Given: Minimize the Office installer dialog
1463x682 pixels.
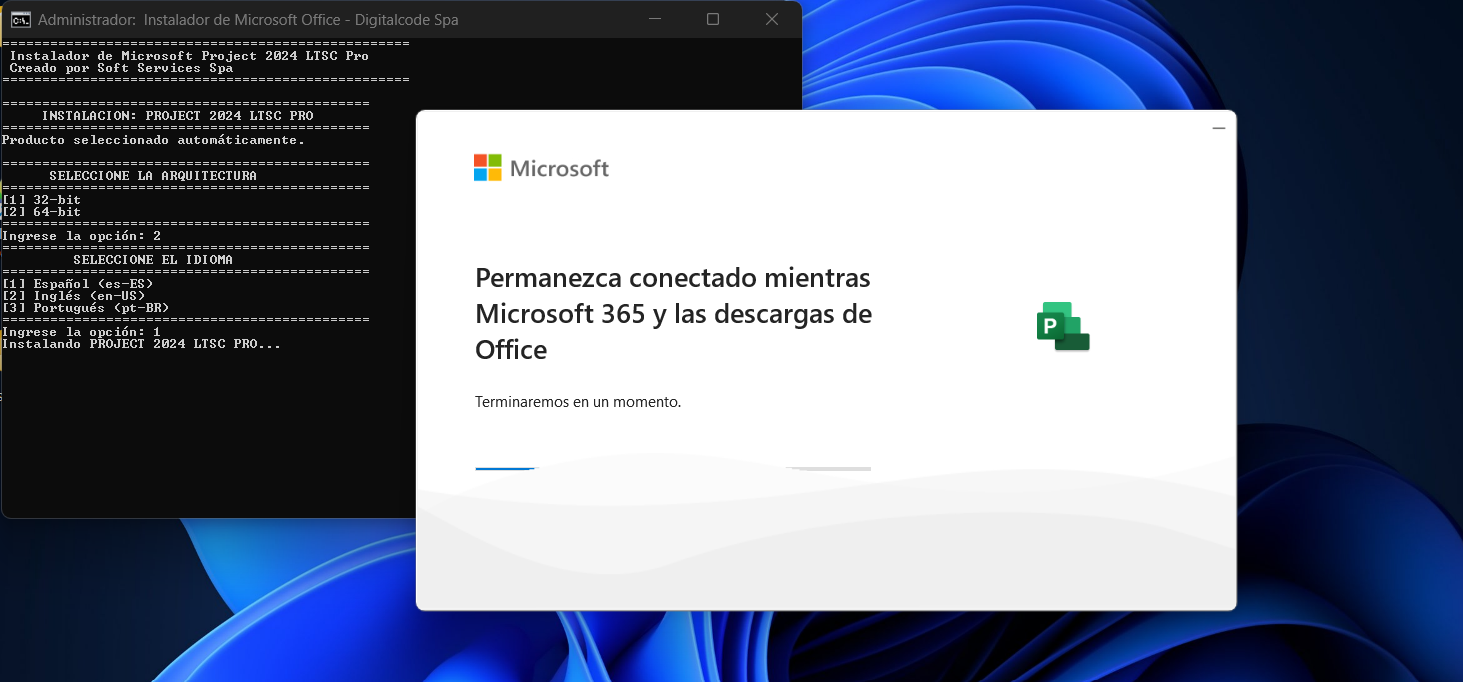Looking at the screenshot, I should pyautogui.click(x=1218, y=129).
